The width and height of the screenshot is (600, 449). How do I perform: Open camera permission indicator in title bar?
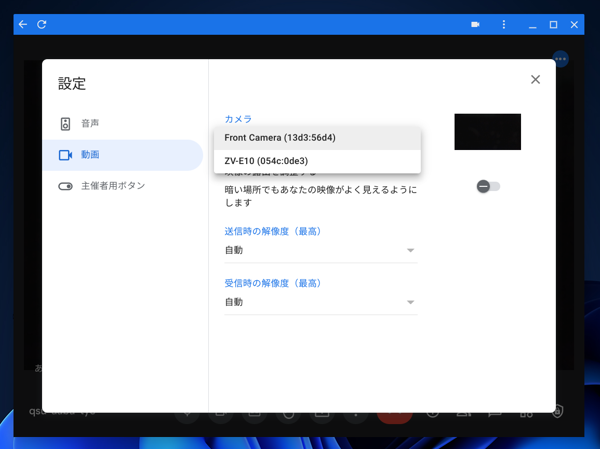[475, 24]
